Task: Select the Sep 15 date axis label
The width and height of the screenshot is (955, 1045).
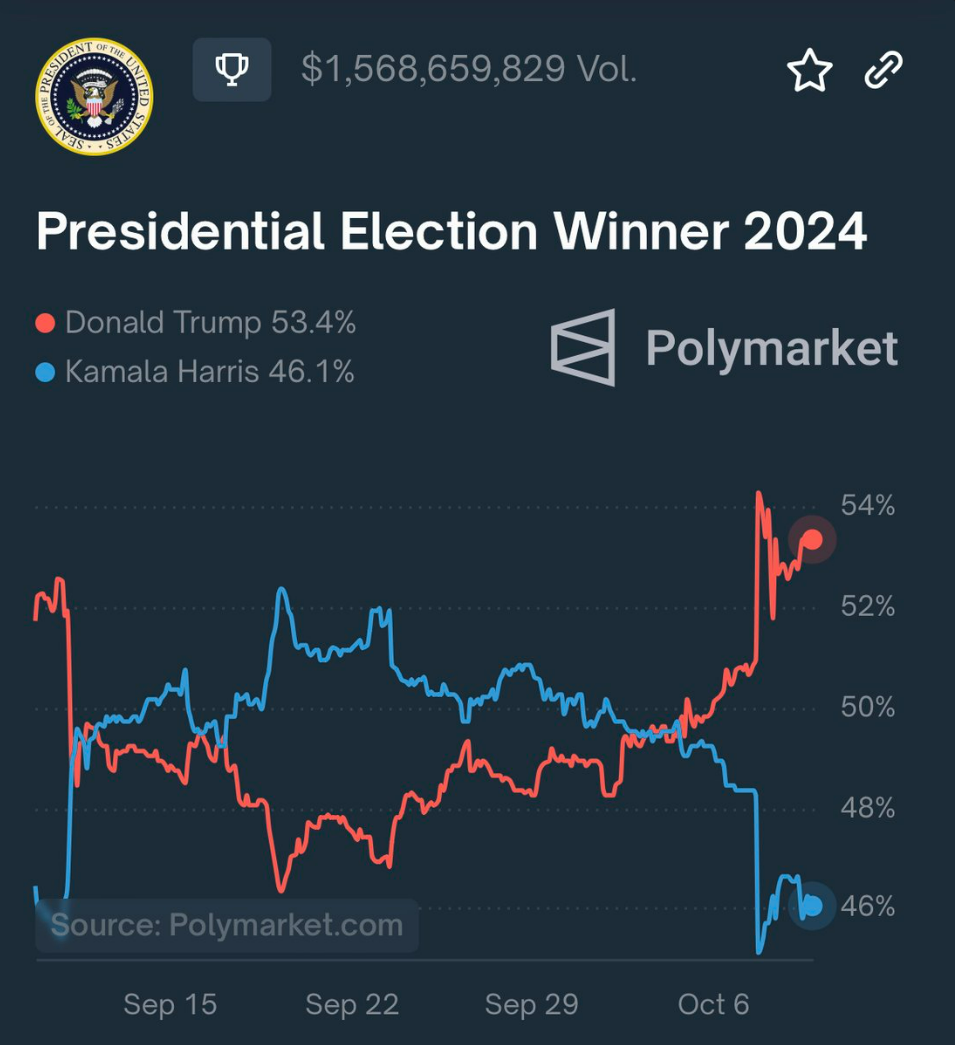Action: (x=170, y=1004)
